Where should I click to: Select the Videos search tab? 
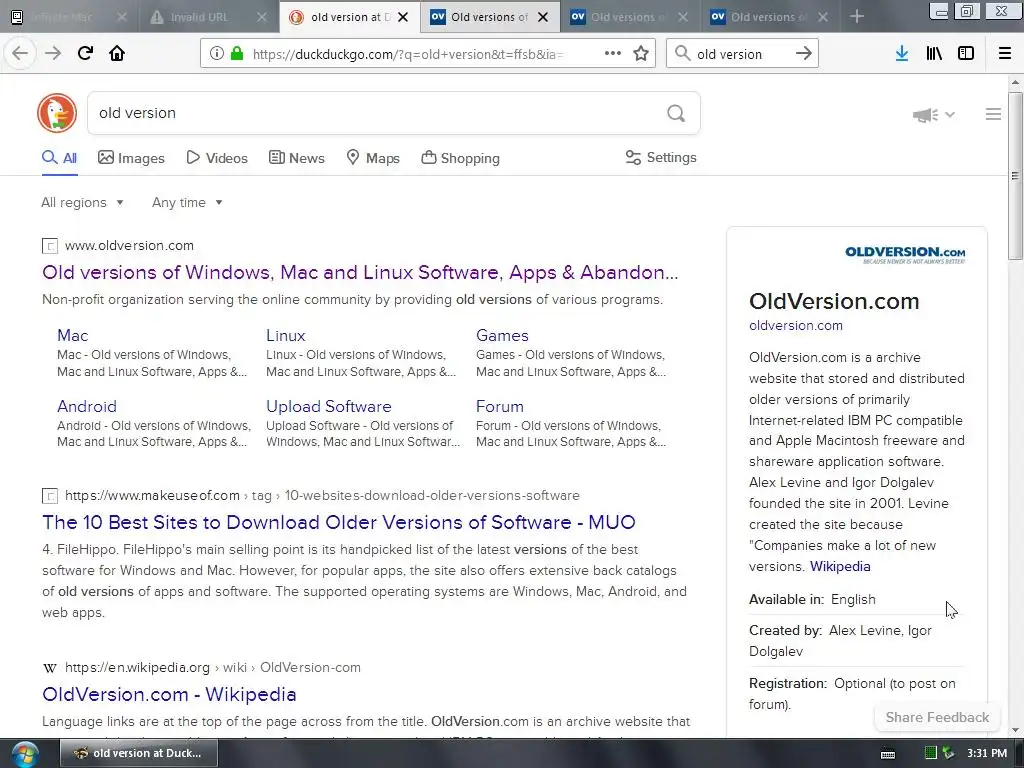click(x=217, y=158)
